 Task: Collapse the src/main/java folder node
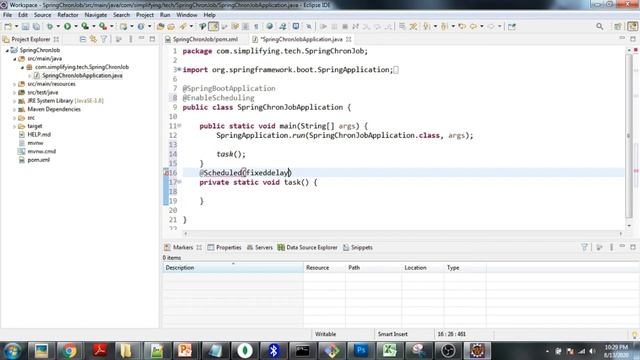tap(15, 59)
